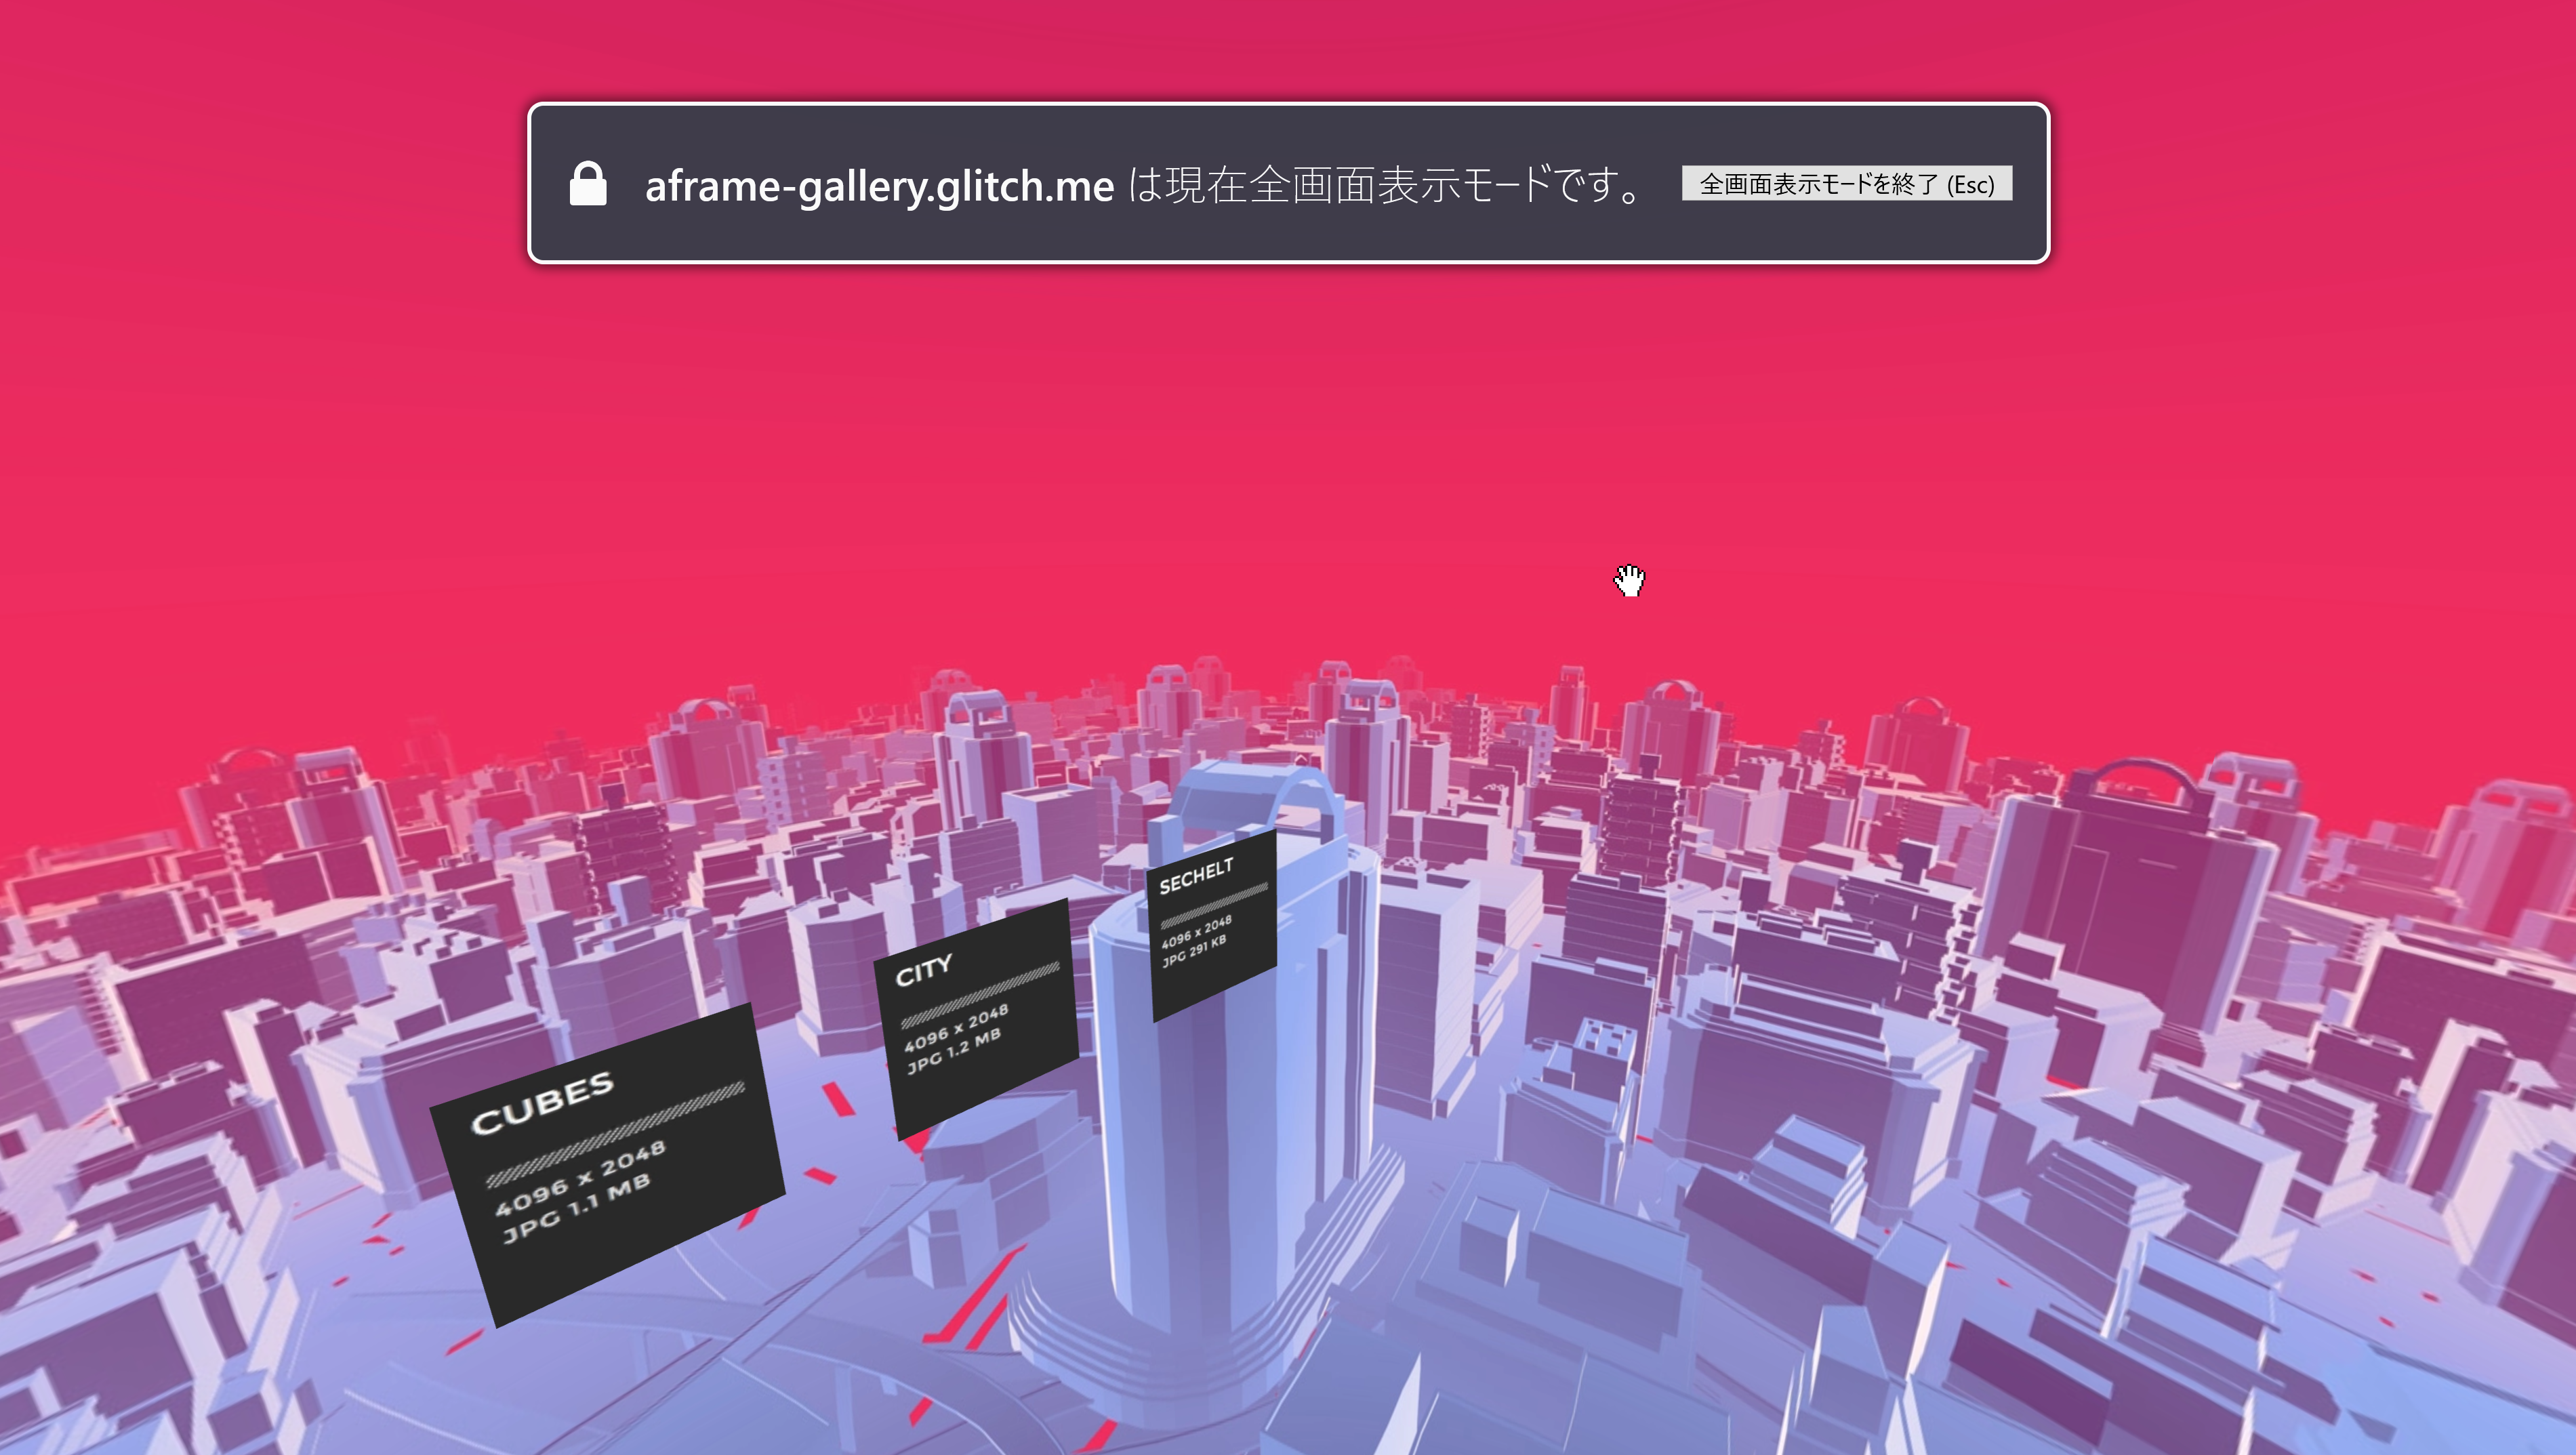Click the aframe-gallery.glitch.me domain text

879,186
